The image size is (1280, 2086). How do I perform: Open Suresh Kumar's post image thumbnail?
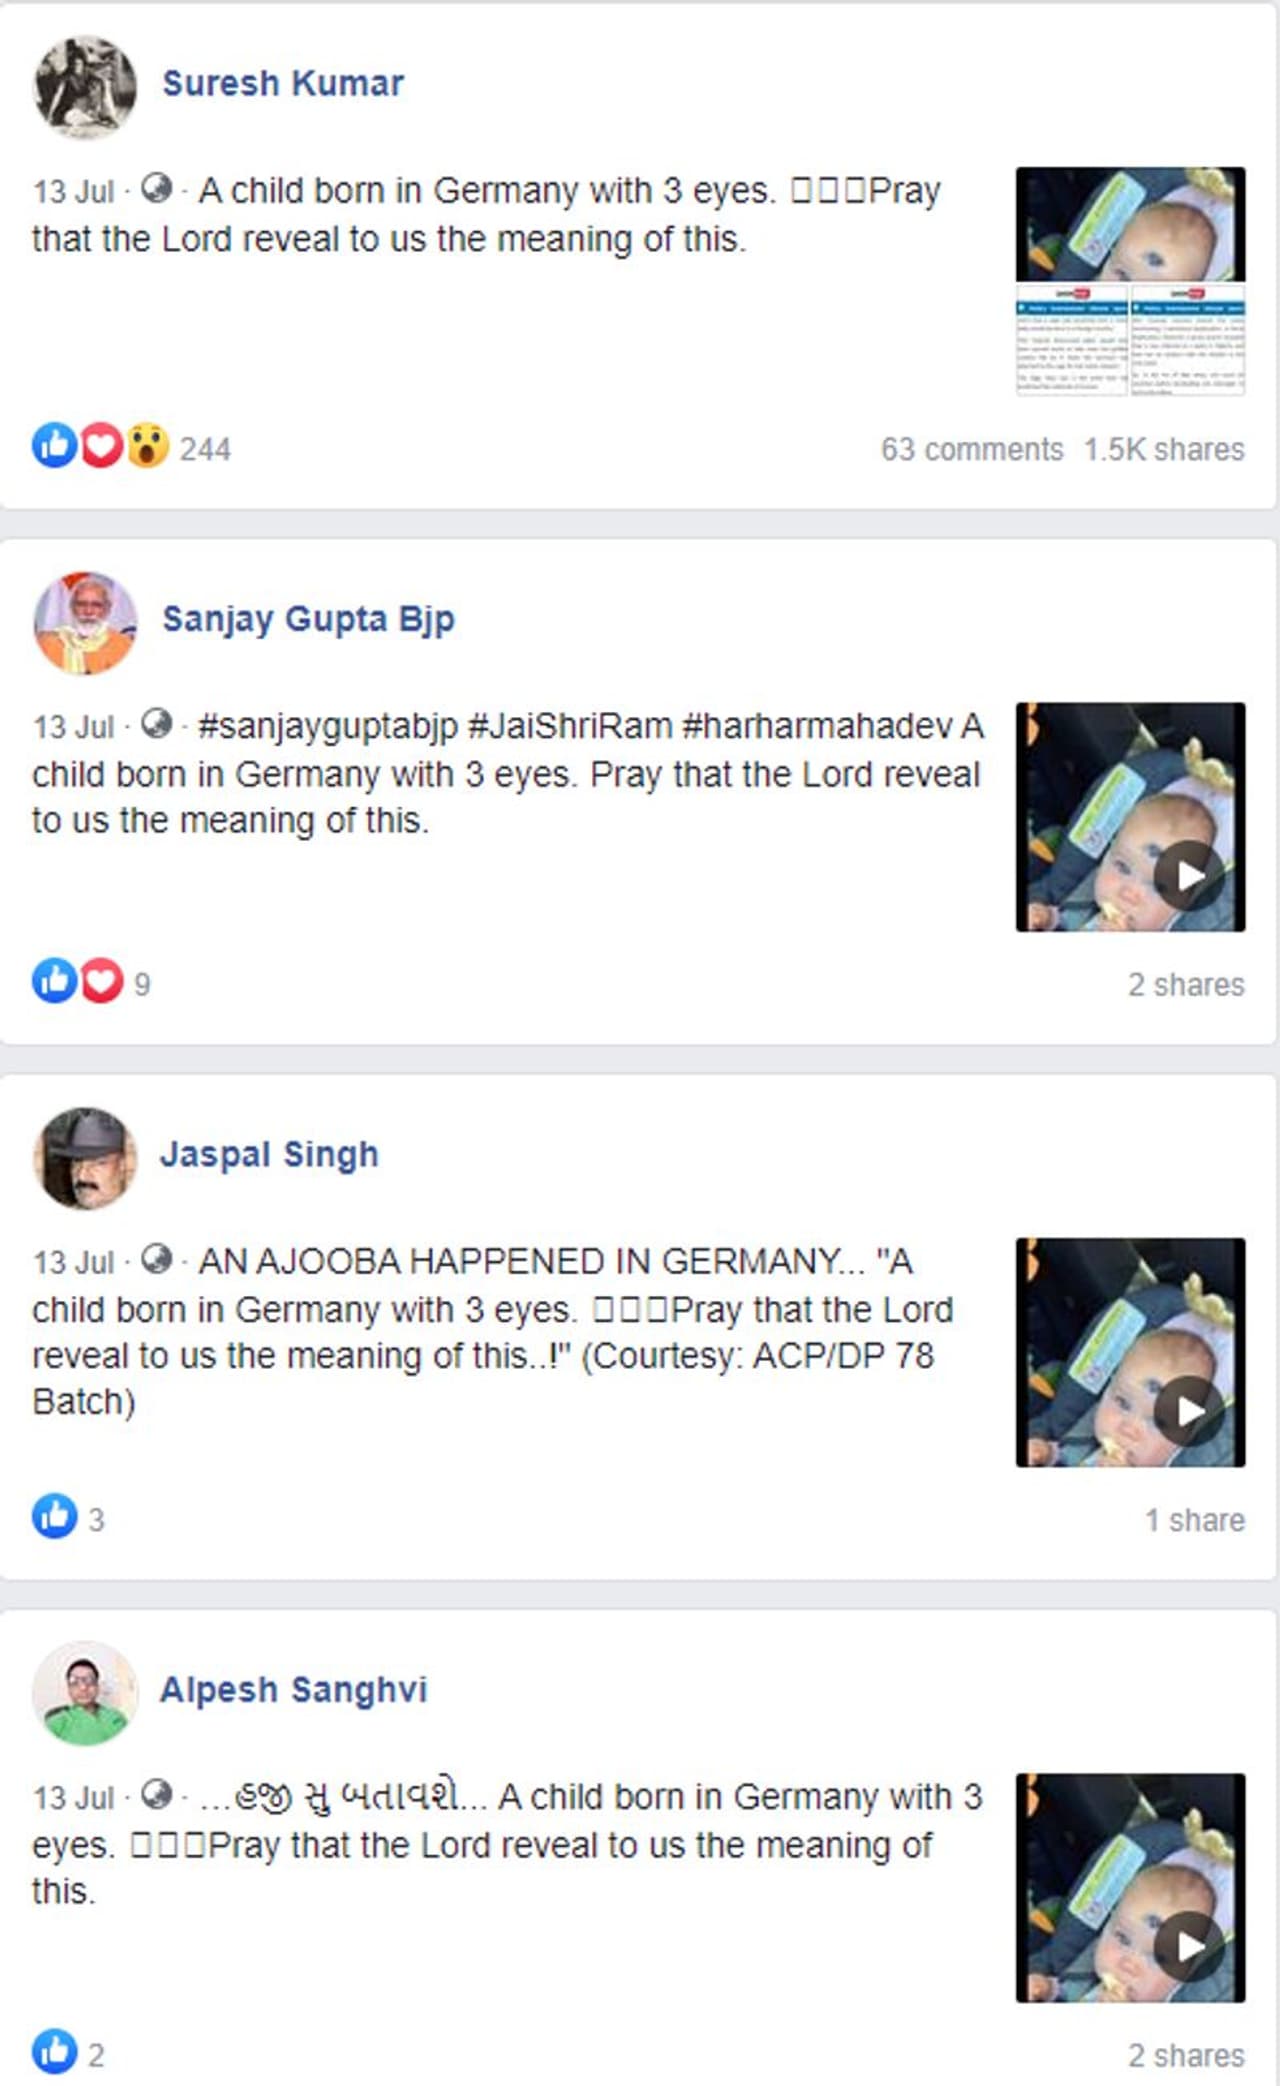(x=1131, y=281)
